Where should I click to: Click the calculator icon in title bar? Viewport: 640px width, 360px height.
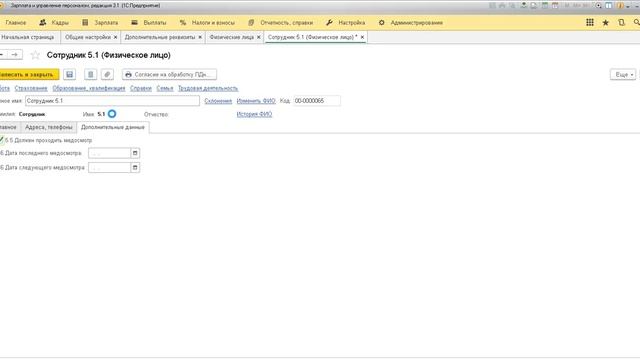pyautogui.click(x=545, y=5)
